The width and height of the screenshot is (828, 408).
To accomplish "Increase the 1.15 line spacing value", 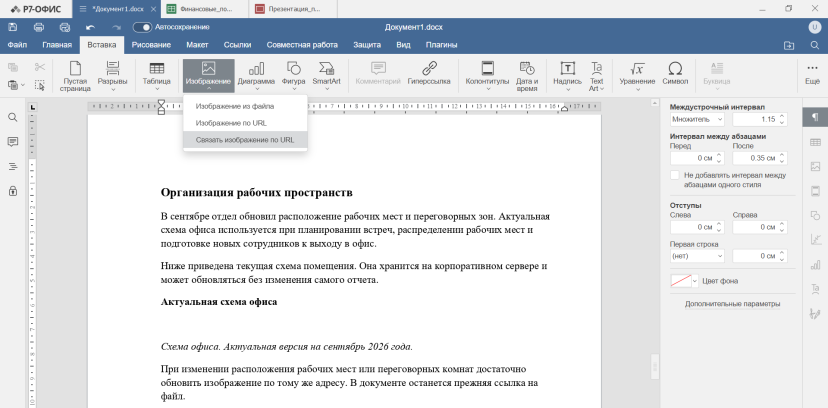I will click(x=782, y=116).
